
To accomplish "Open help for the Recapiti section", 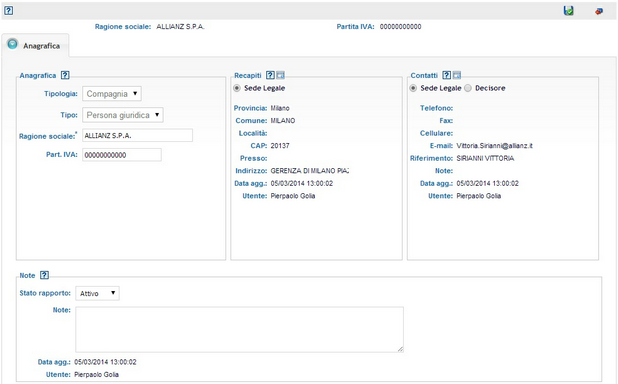I will point(270,75).
